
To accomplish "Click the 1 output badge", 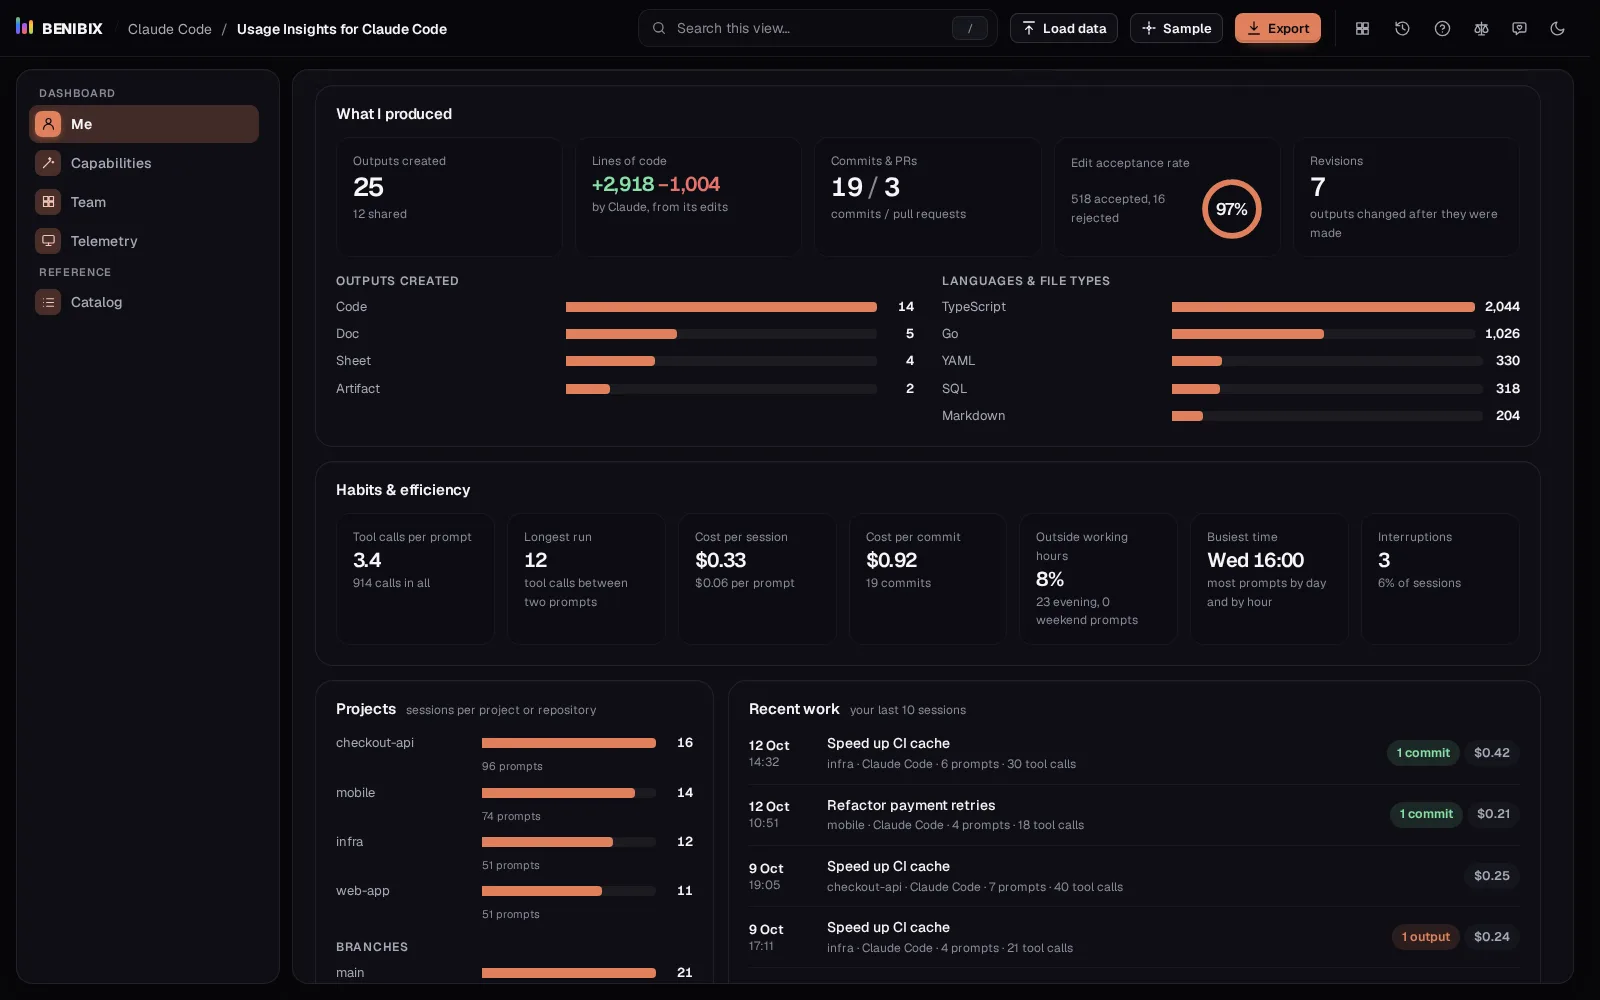I will coord(1425,937).
